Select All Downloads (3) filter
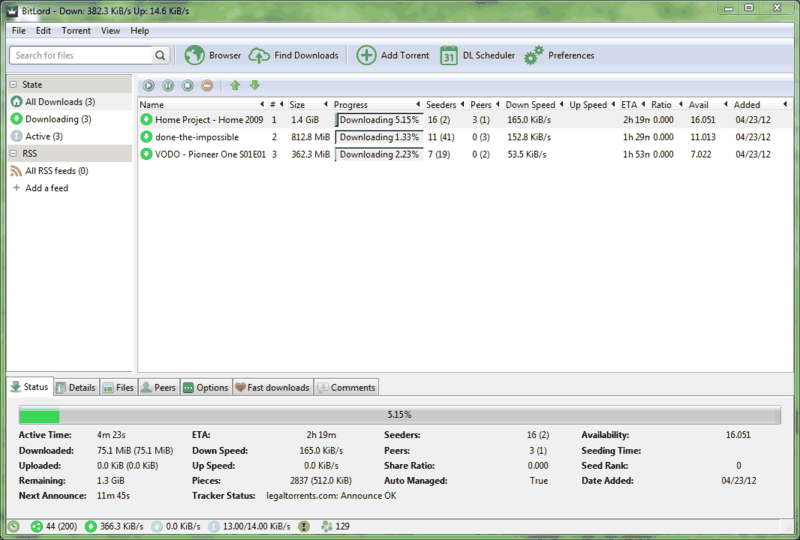This screenshot has width=800, height=540. tap(70, 102)
